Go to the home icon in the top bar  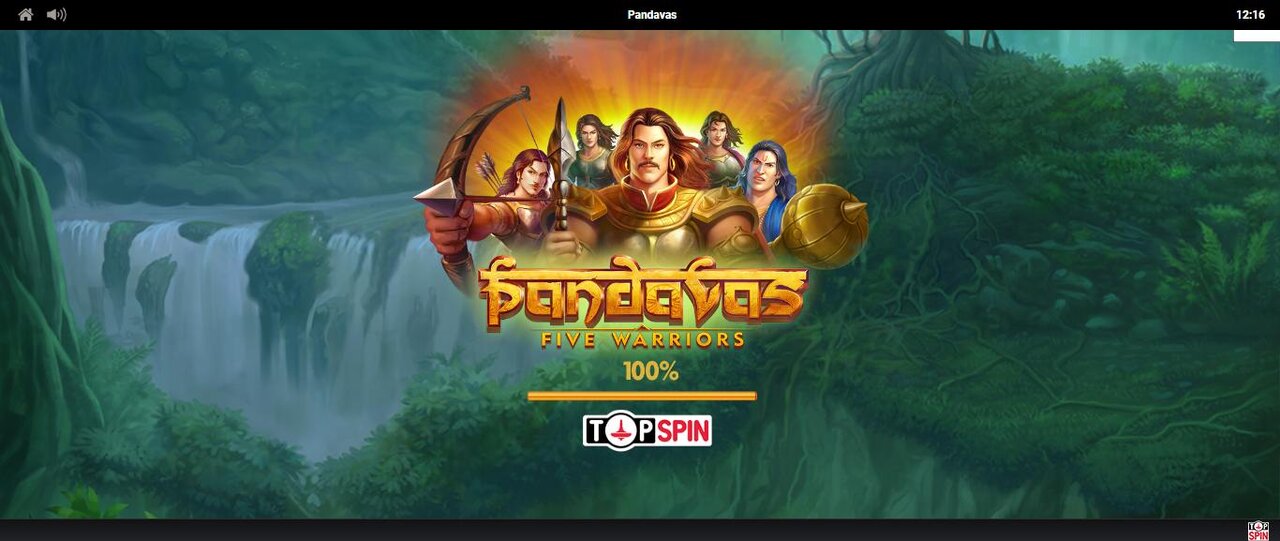(x=26, y=15)
